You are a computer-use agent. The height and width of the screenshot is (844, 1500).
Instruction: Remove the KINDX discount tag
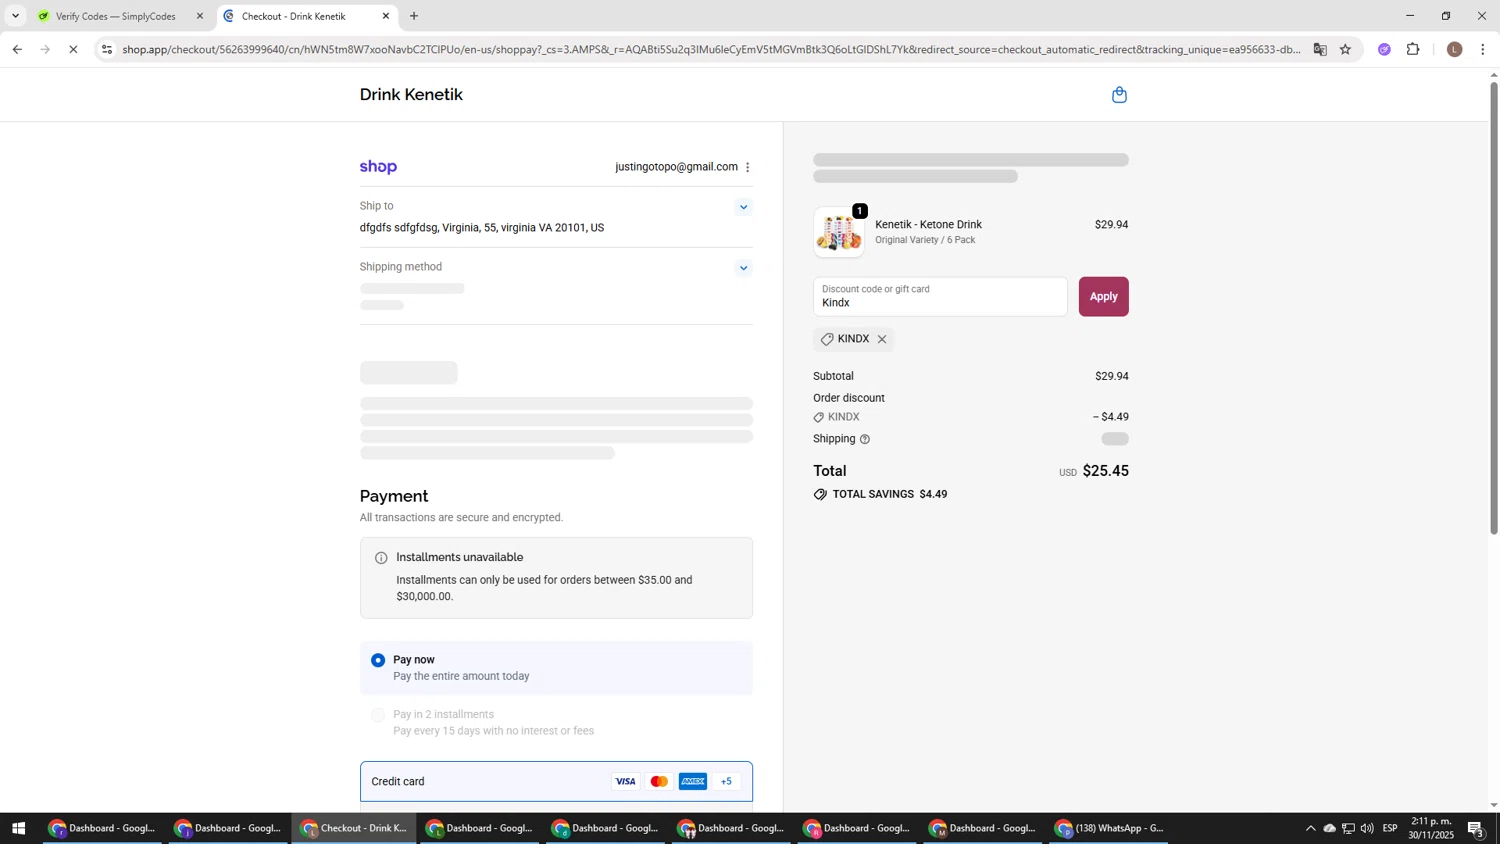[882, 339]
